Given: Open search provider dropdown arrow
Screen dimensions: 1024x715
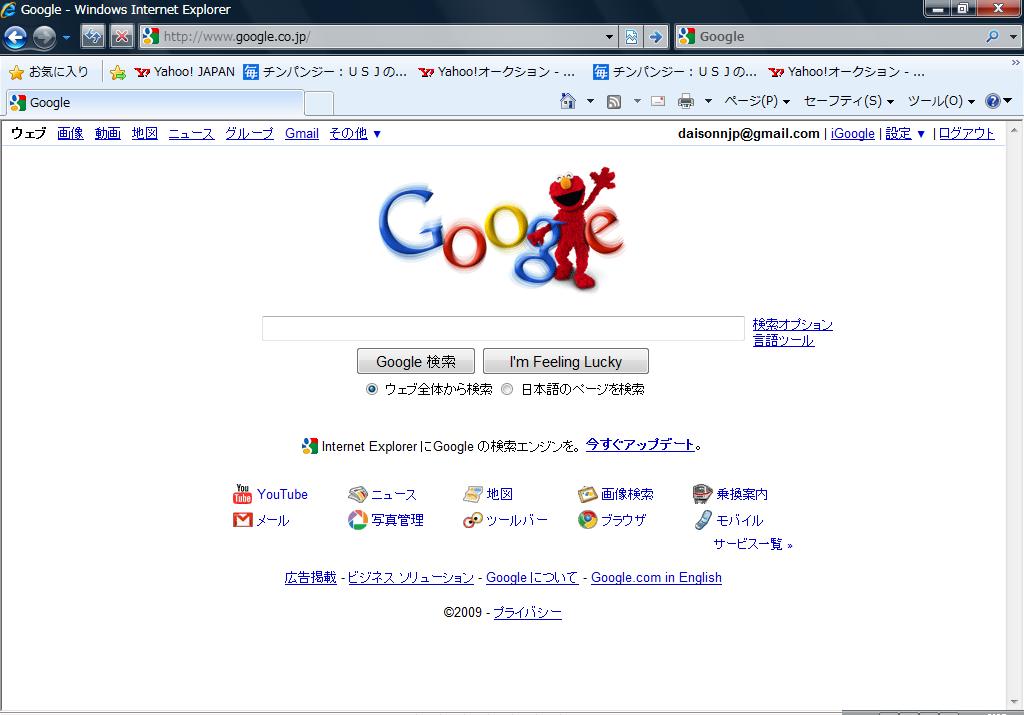Looking at the screenshot, I should (1013, 37).
